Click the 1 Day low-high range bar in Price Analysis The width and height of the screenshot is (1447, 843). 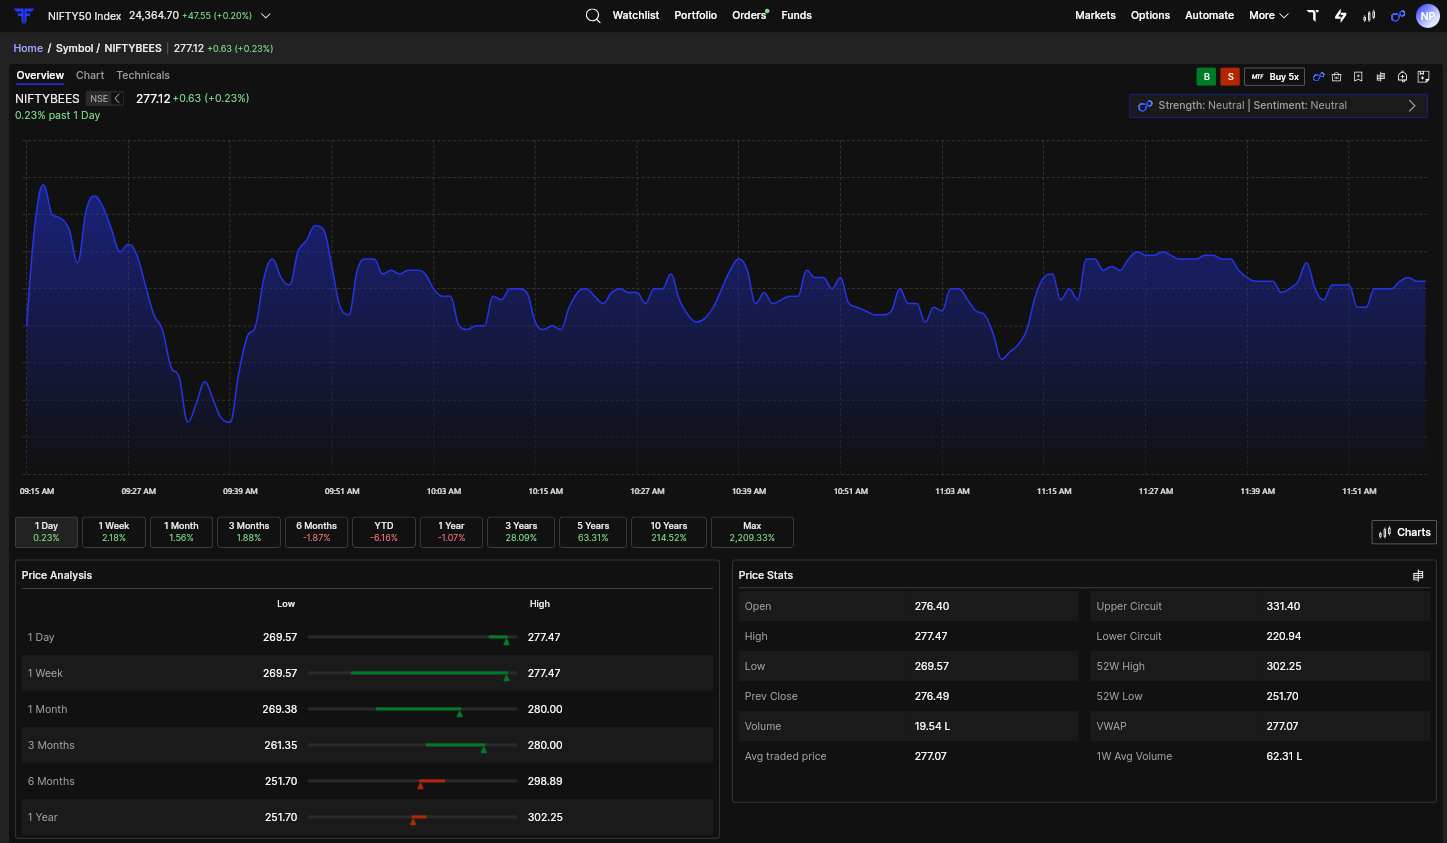pyautogui.click(x=412, y=637)
